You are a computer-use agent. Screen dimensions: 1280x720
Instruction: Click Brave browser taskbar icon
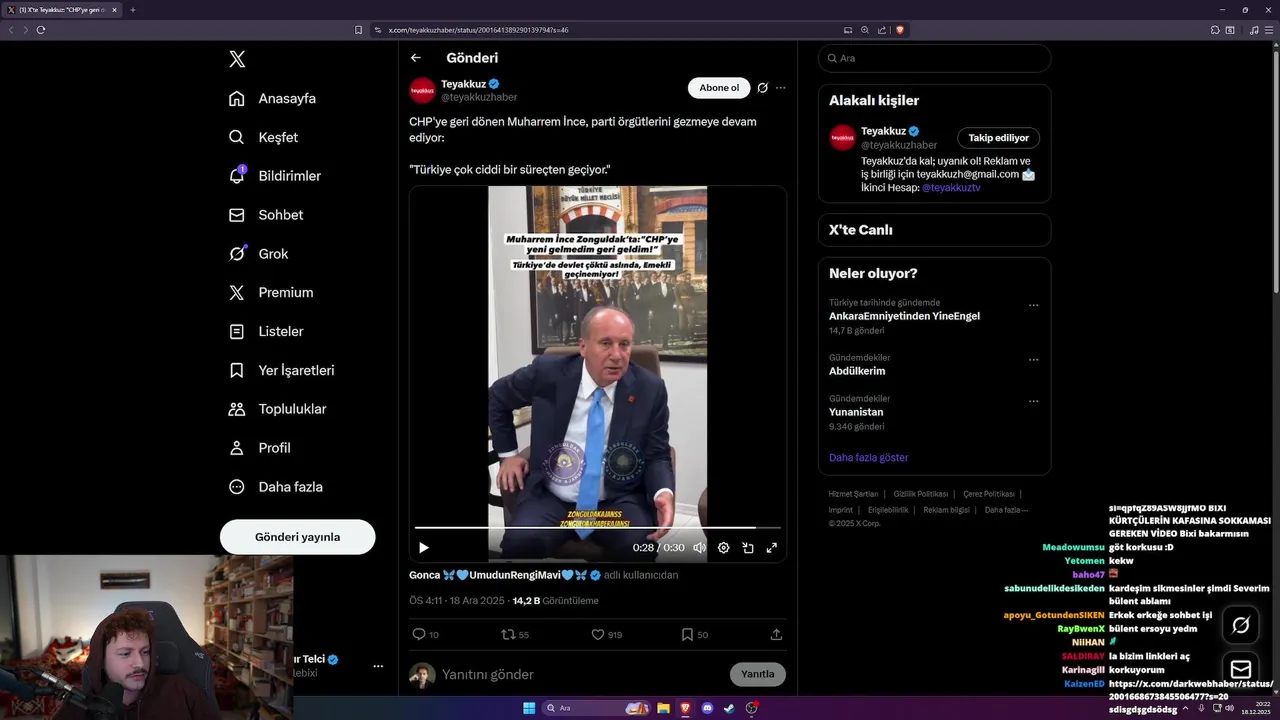click(685, 708)
